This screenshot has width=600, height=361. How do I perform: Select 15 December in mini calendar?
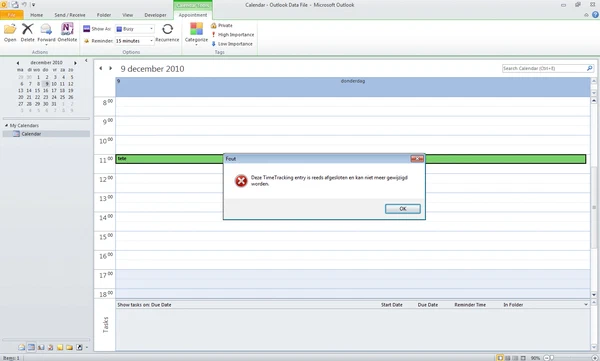37,91
